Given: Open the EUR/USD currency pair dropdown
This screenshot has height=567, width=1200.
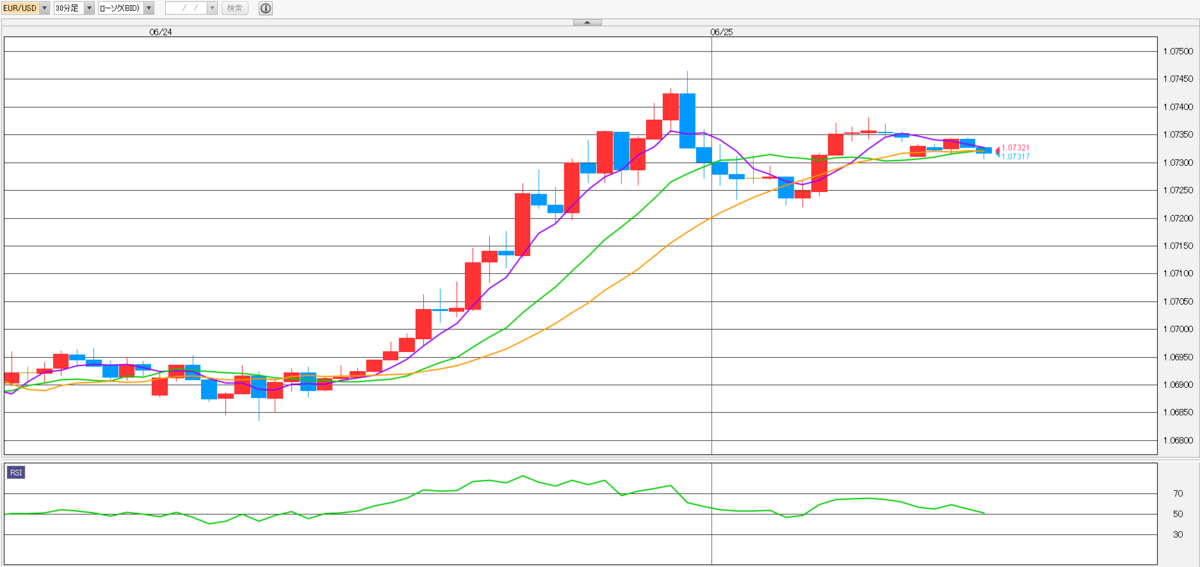Looking at the screenshot, I should pos(44,8).
